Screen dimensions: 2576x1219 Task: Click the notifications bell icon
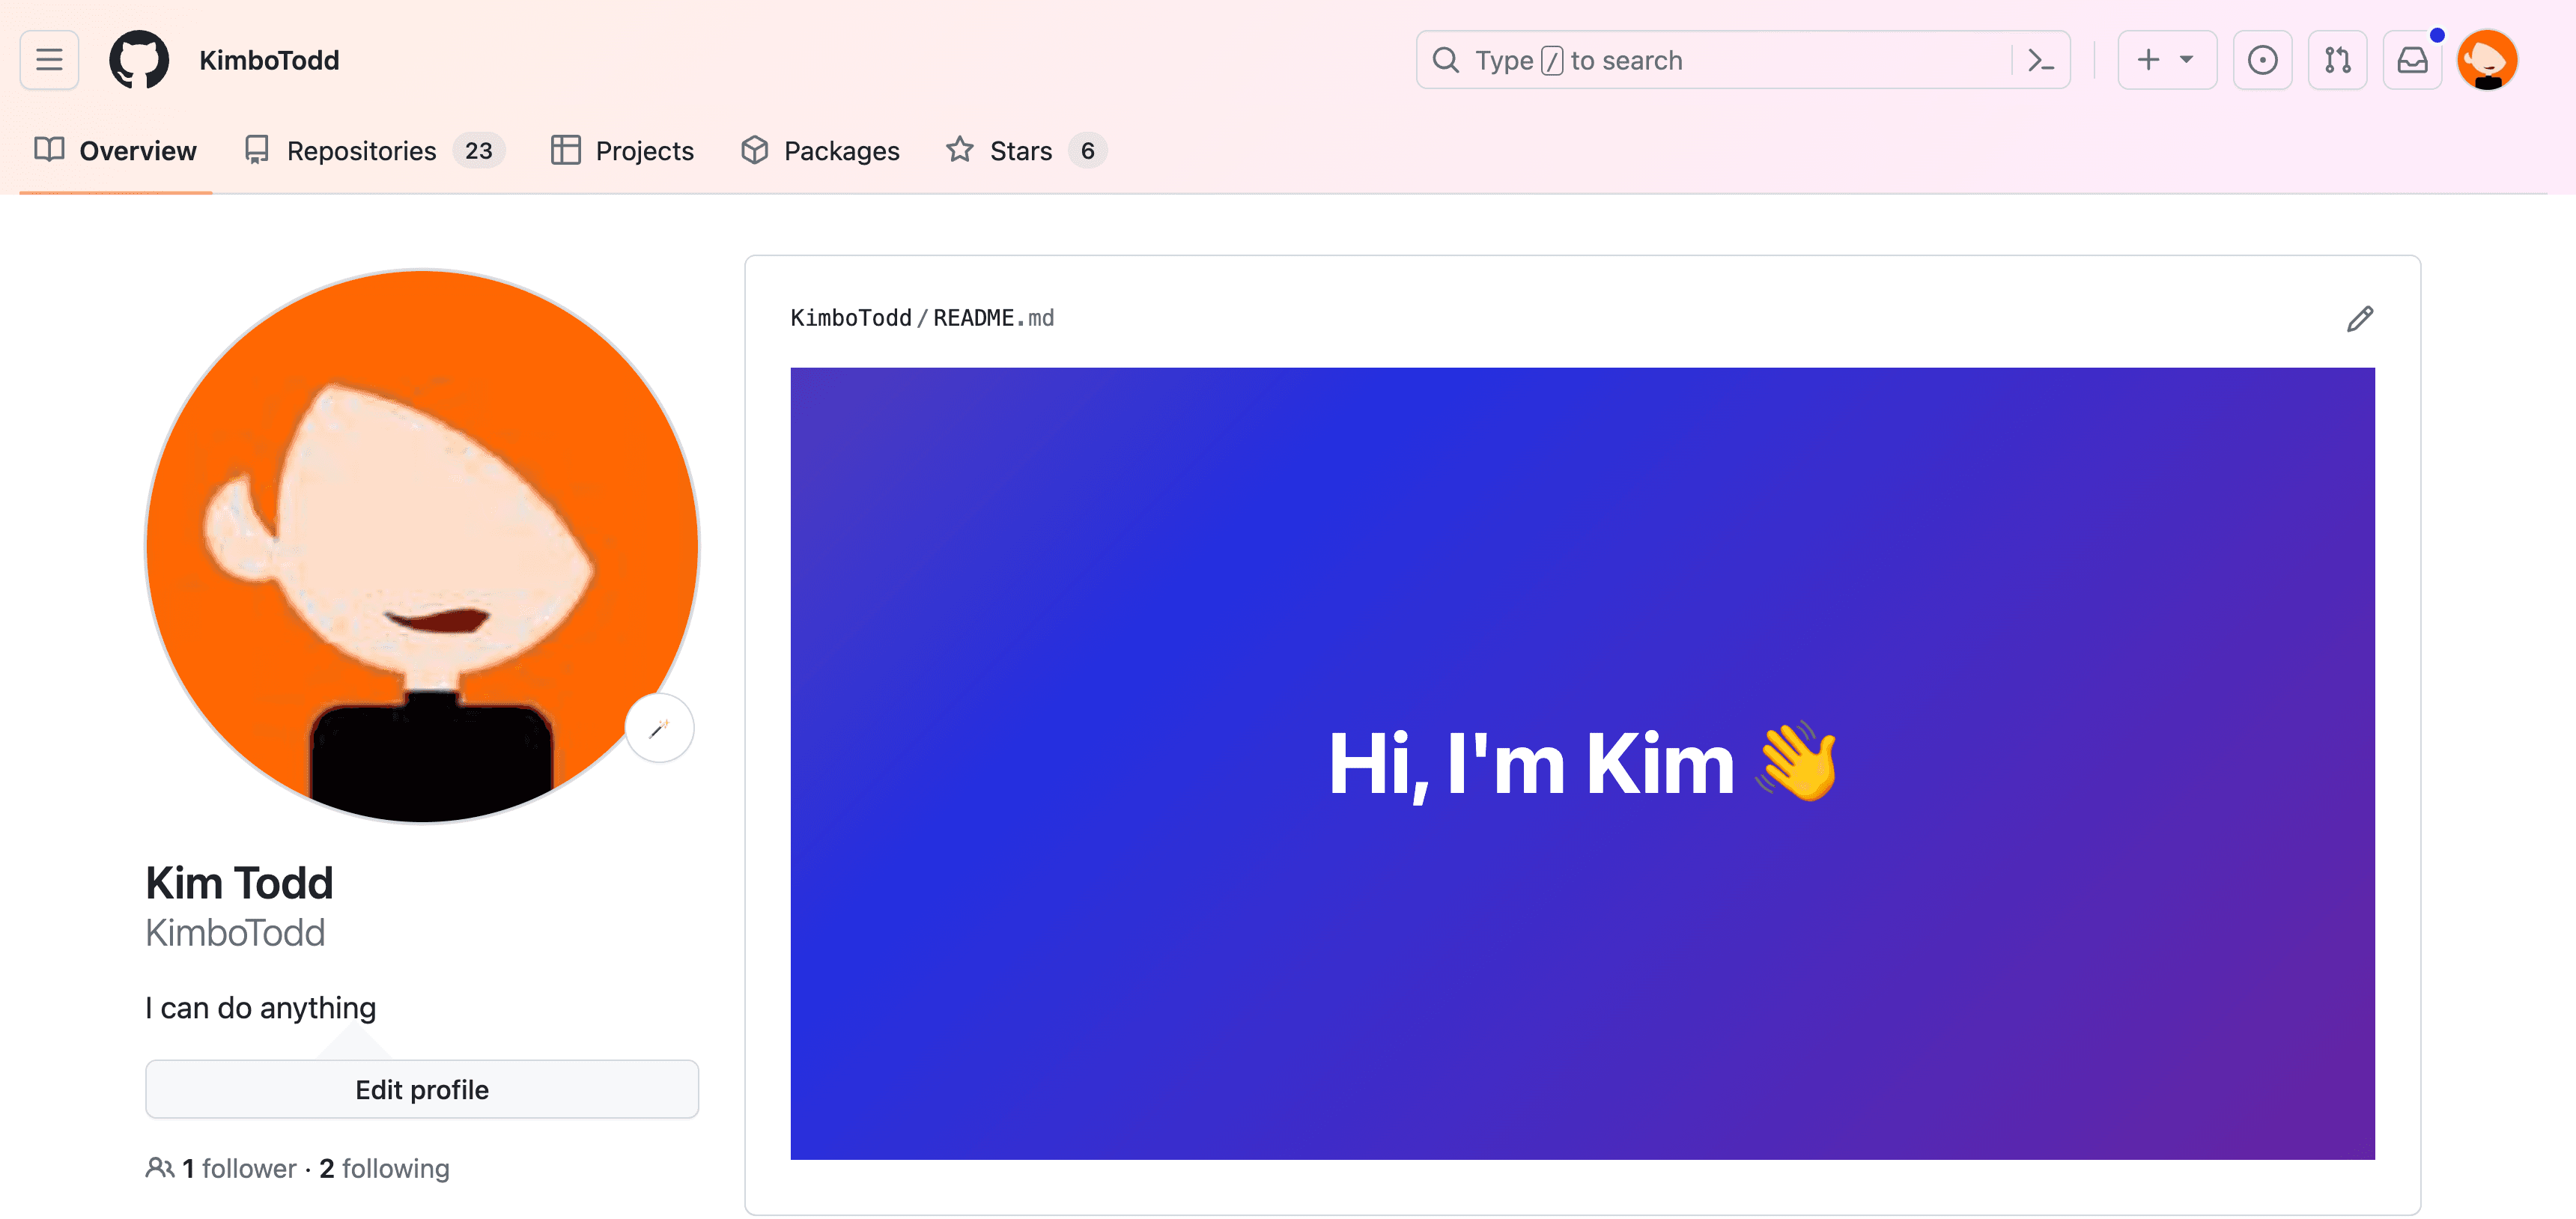coord(2415,61)
